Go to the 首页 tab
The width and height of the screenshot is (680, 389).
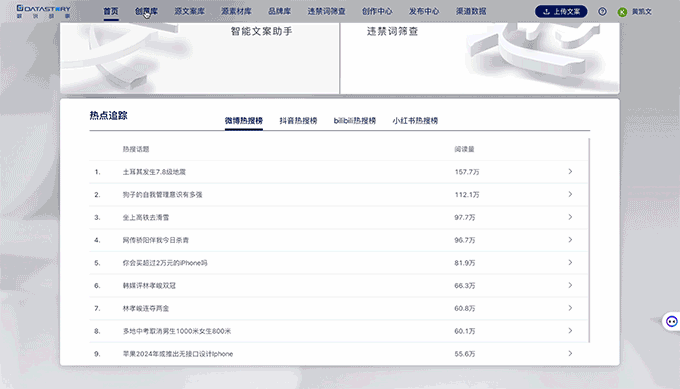[x=111, y=11]
